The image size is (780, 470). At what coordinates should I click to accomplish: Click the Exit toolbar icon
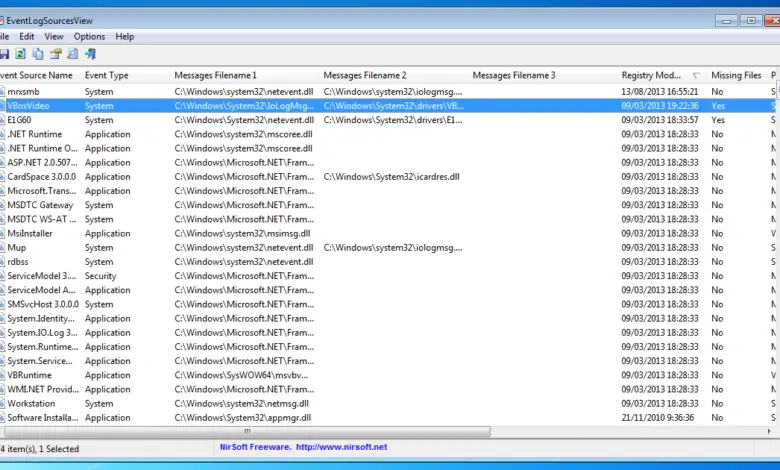[x=90, y=54]
